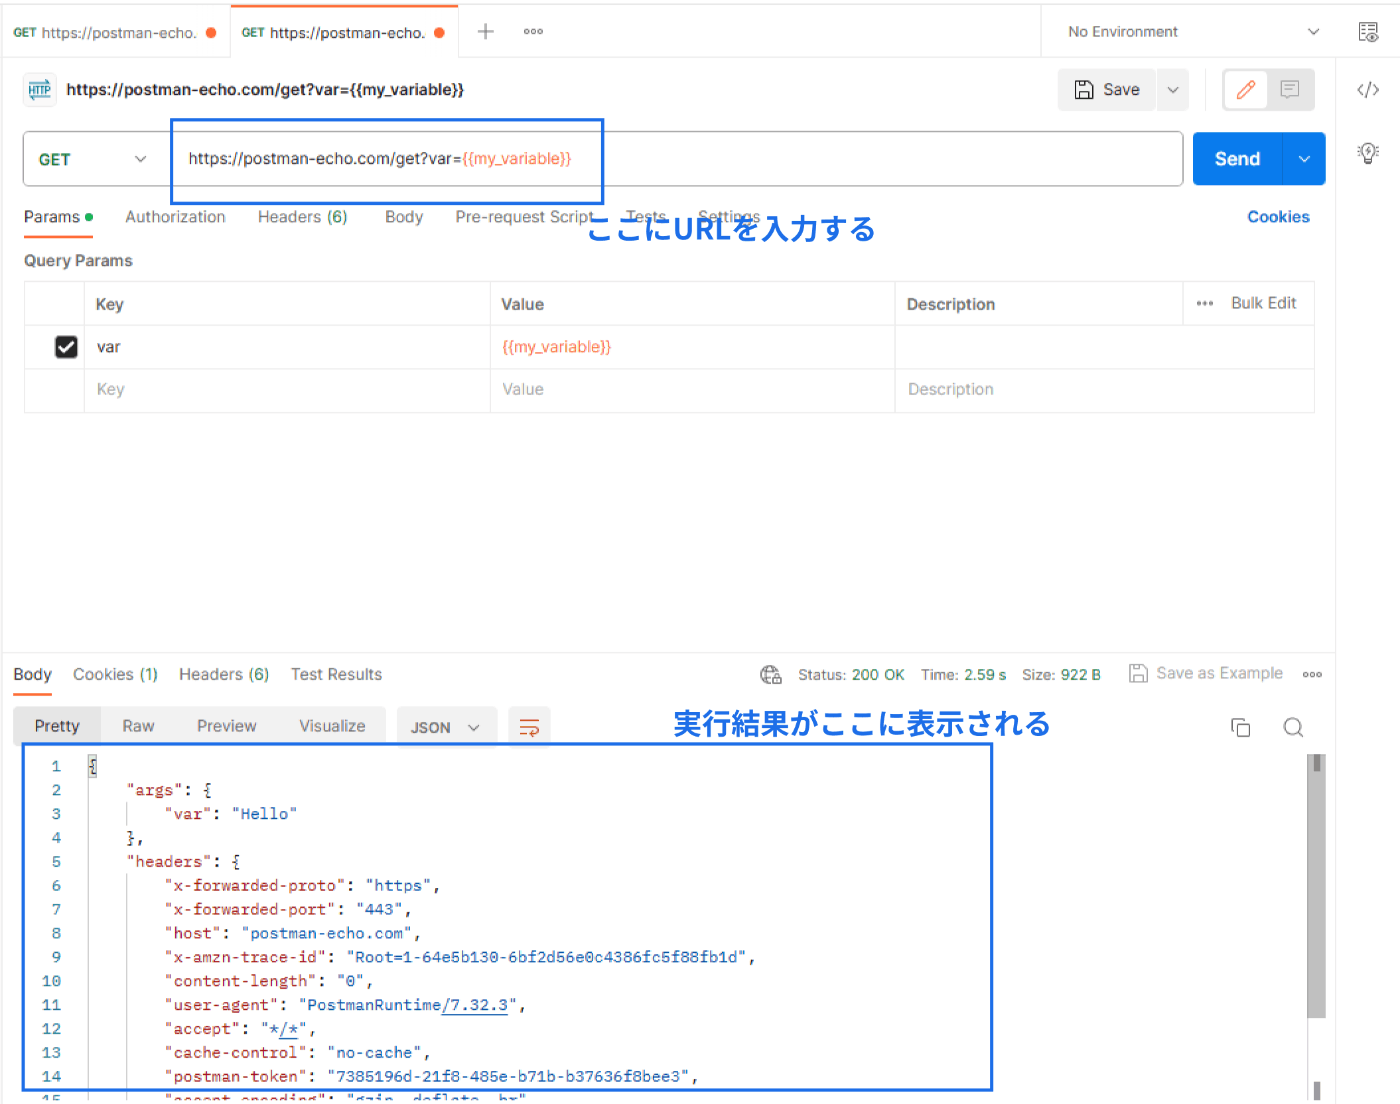Click the empty Description field in new row
This screenshot has width=1400, height=1104.
tap(1104, 390)
